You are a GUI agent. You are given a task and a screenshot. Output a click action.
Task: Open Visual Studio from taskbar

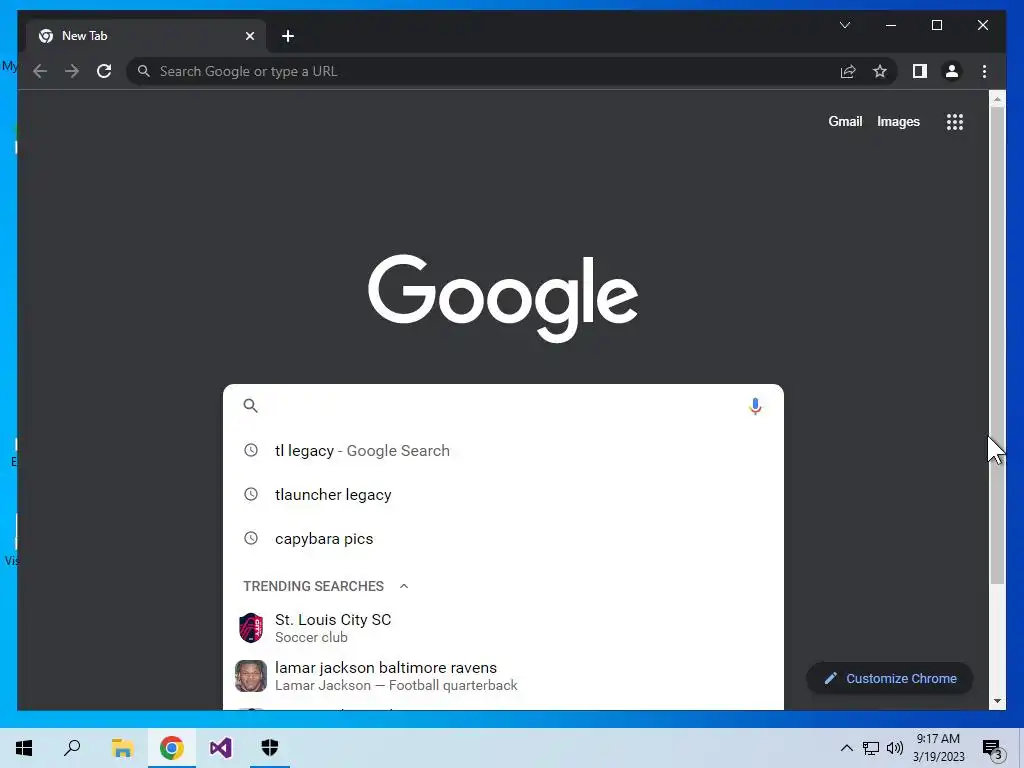(221, 748)
